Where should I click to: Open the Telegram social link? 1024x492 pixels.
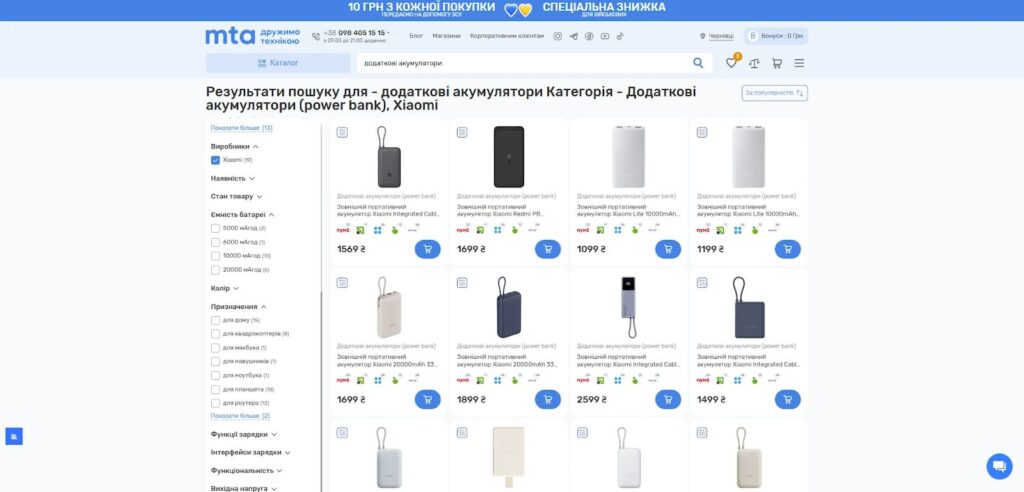[x=573, y=36]
